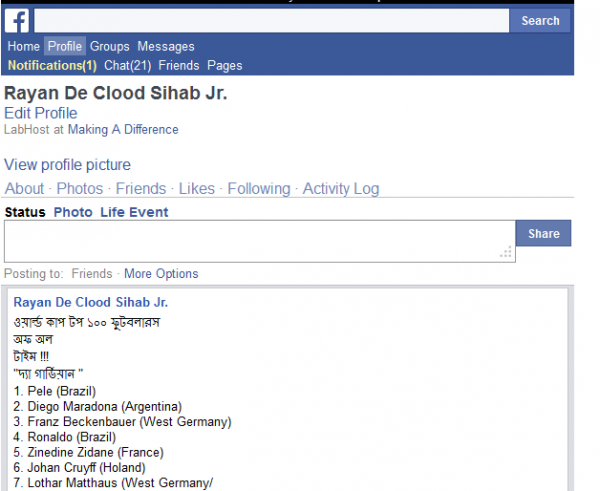Image resolution: width=600 pixels, height=491 pixels.
Task: Open the Activity Log section
Action: tap(341, 188)
